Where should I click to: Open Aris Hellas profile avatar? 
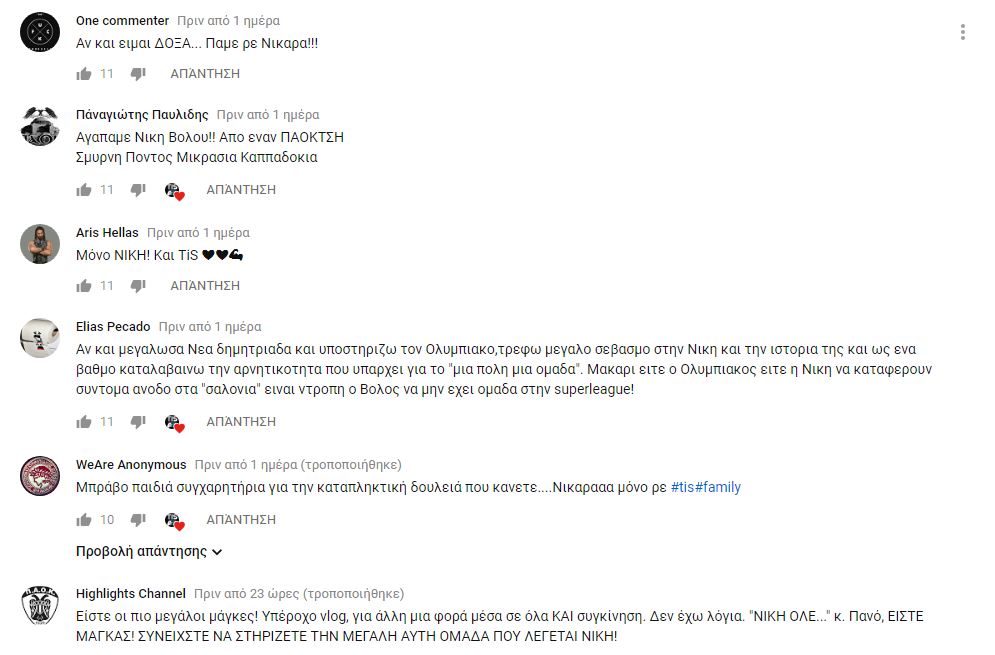(40, 244)
